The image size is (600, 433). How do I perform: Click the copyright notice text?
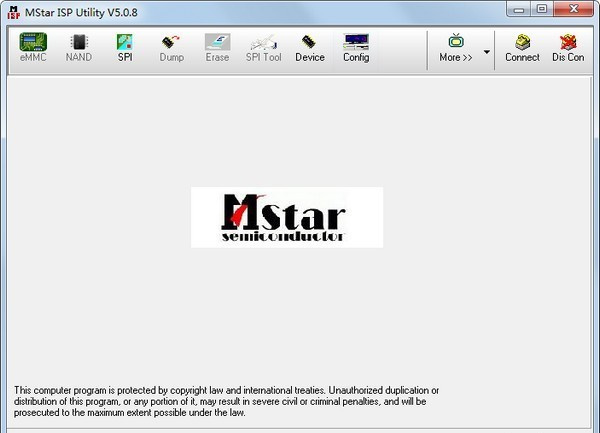click(226, 401)
